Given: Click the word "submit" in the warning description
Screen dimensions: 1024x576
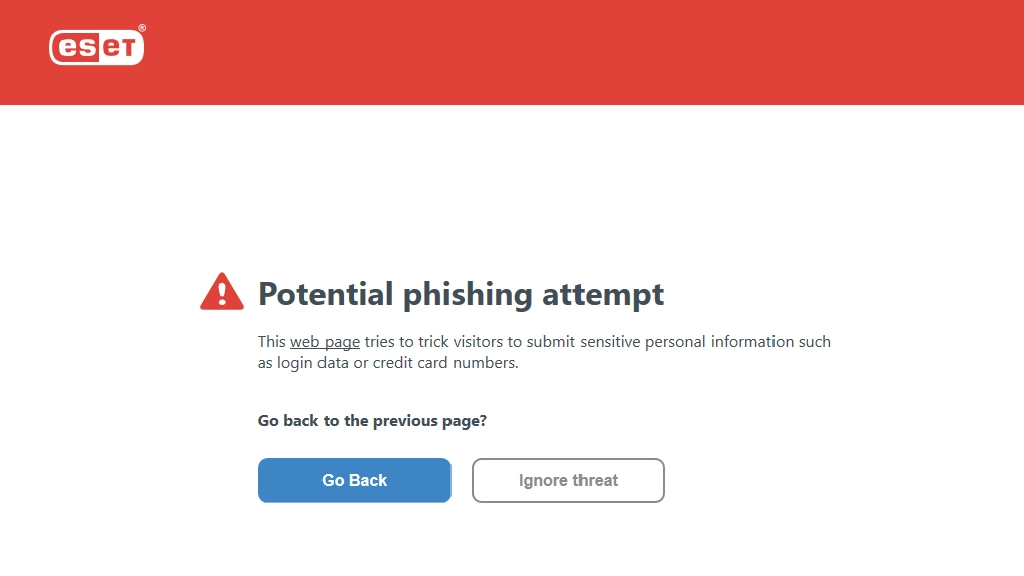Looking at the screenshot, I should [551, 342].
